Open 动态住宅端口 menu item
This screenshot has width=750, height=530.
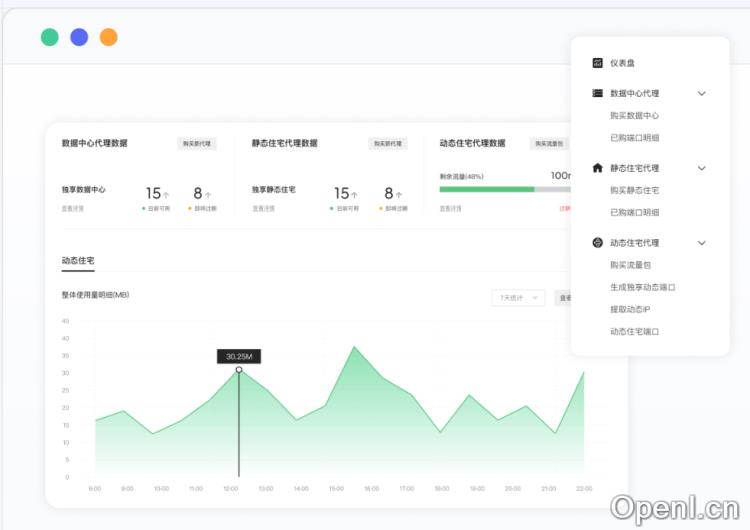634,331
